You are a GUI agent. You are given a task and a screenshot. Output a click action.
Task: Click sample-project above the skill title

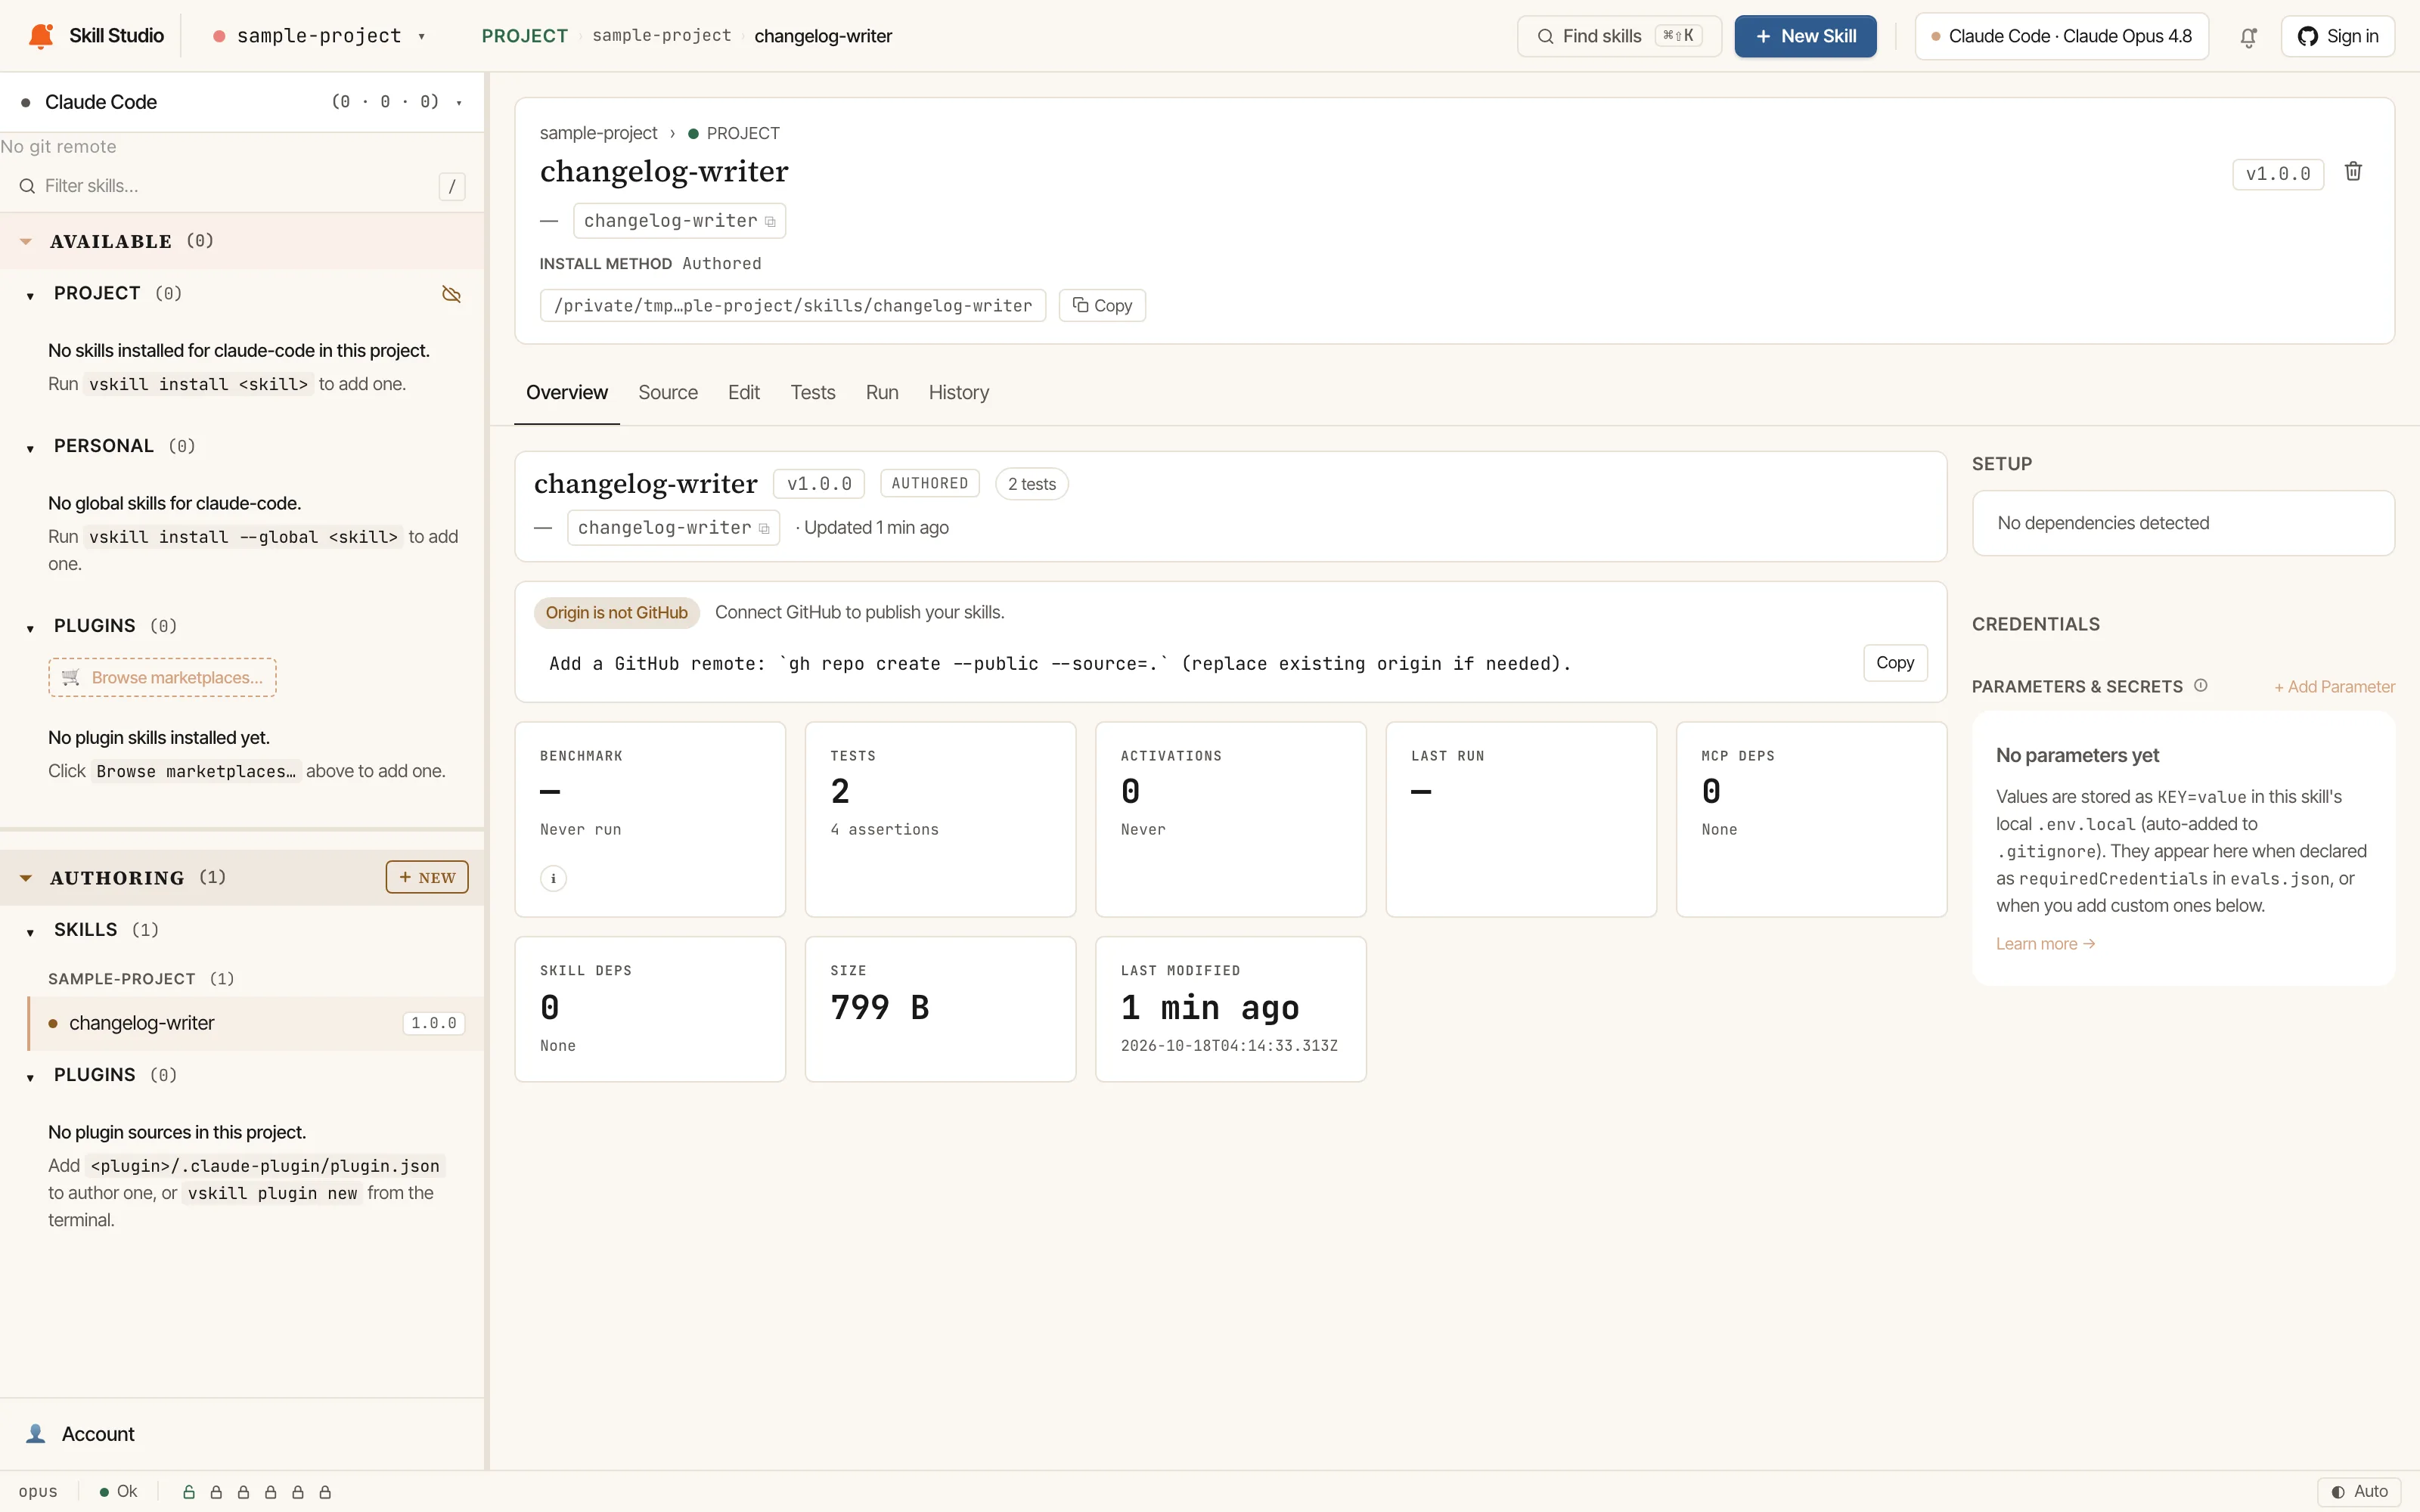(598, 133)
